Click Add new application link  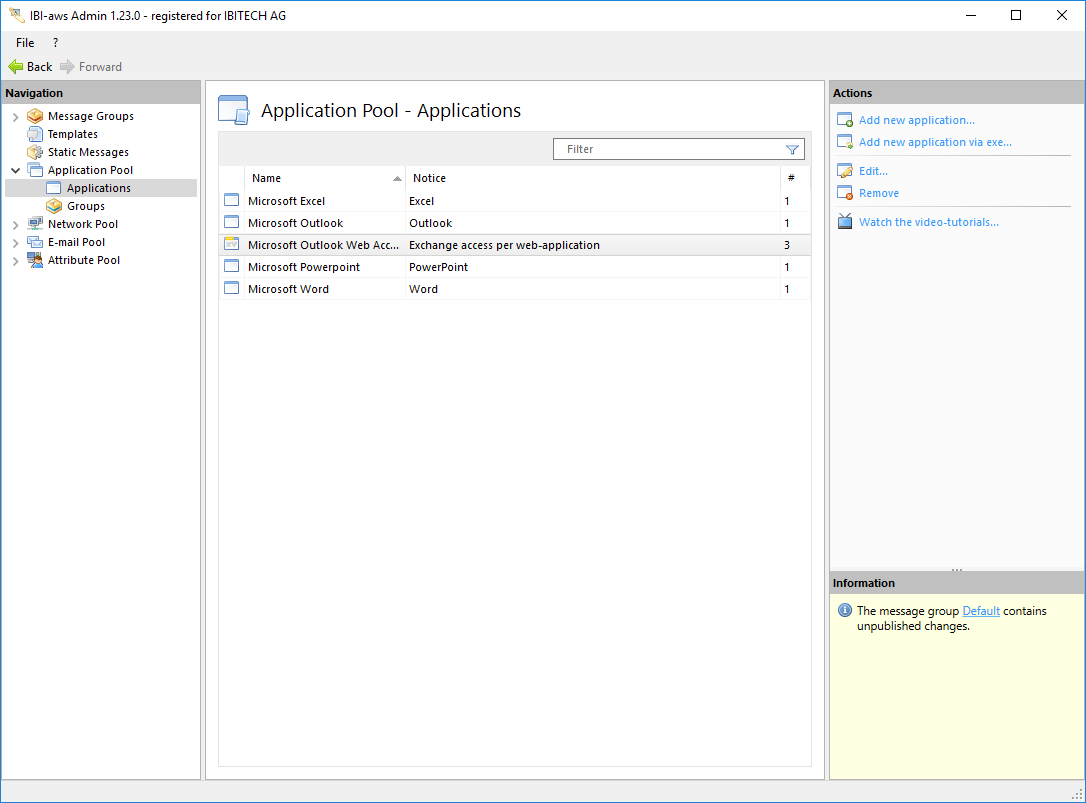click(916, 120)
